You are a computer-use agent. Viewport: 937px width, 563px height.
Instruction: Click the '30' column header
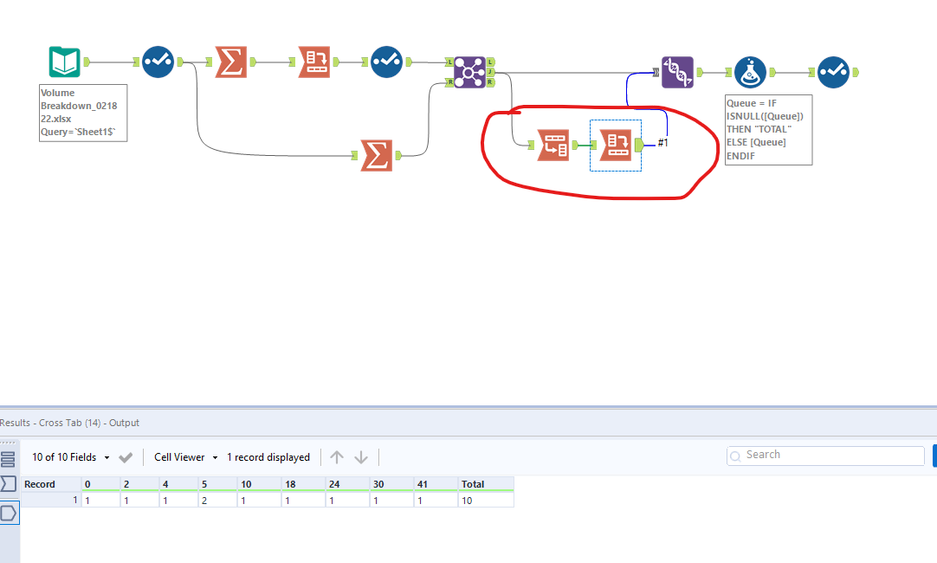[x=391, y=484]
